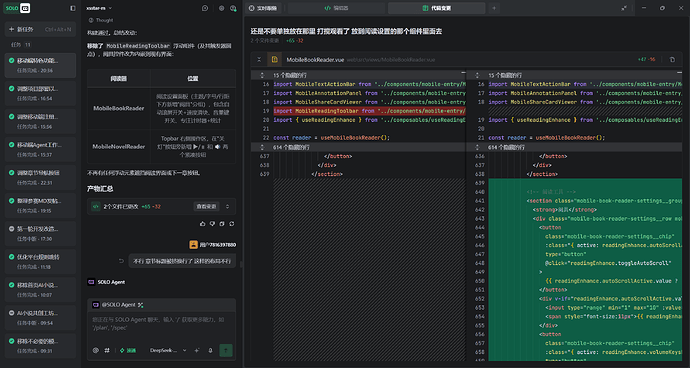Click thumbs down on the response
This screenshot has width=690, height=368.
212,224
